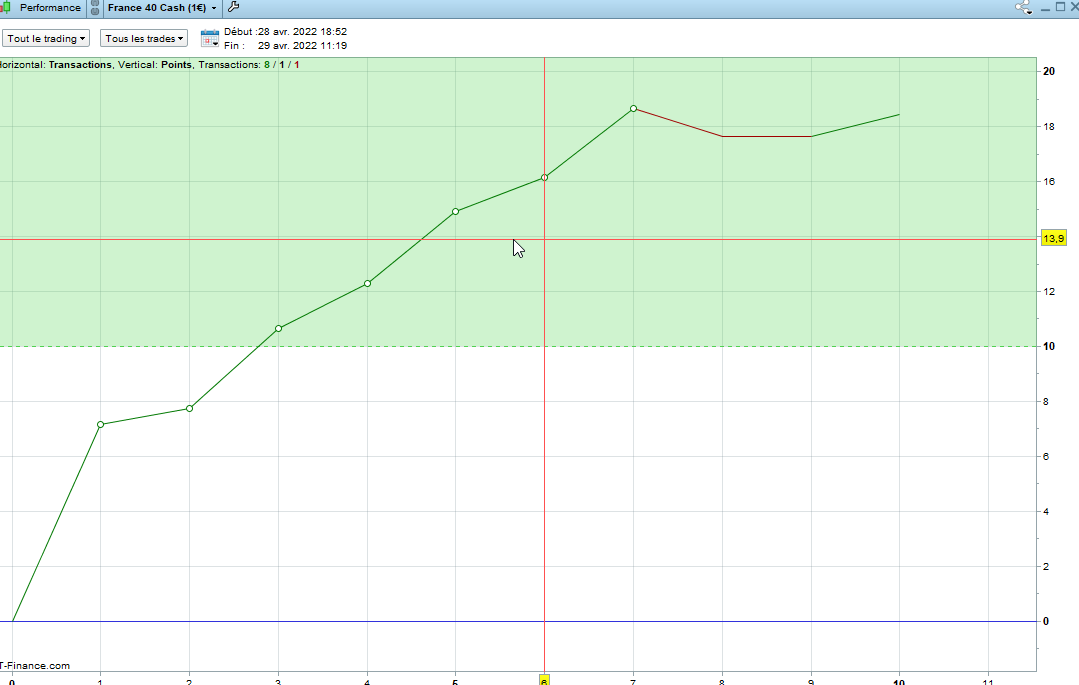
Task: Click the Performance title label
Action: (x=50, y=8)
